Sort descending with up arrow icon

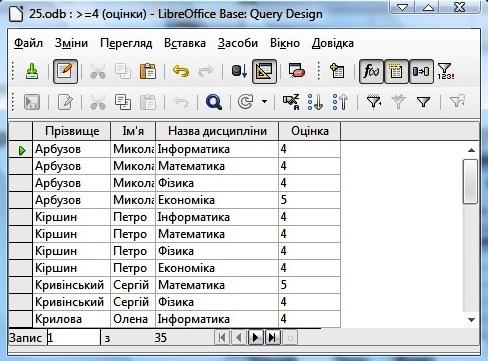click(340, 102)
